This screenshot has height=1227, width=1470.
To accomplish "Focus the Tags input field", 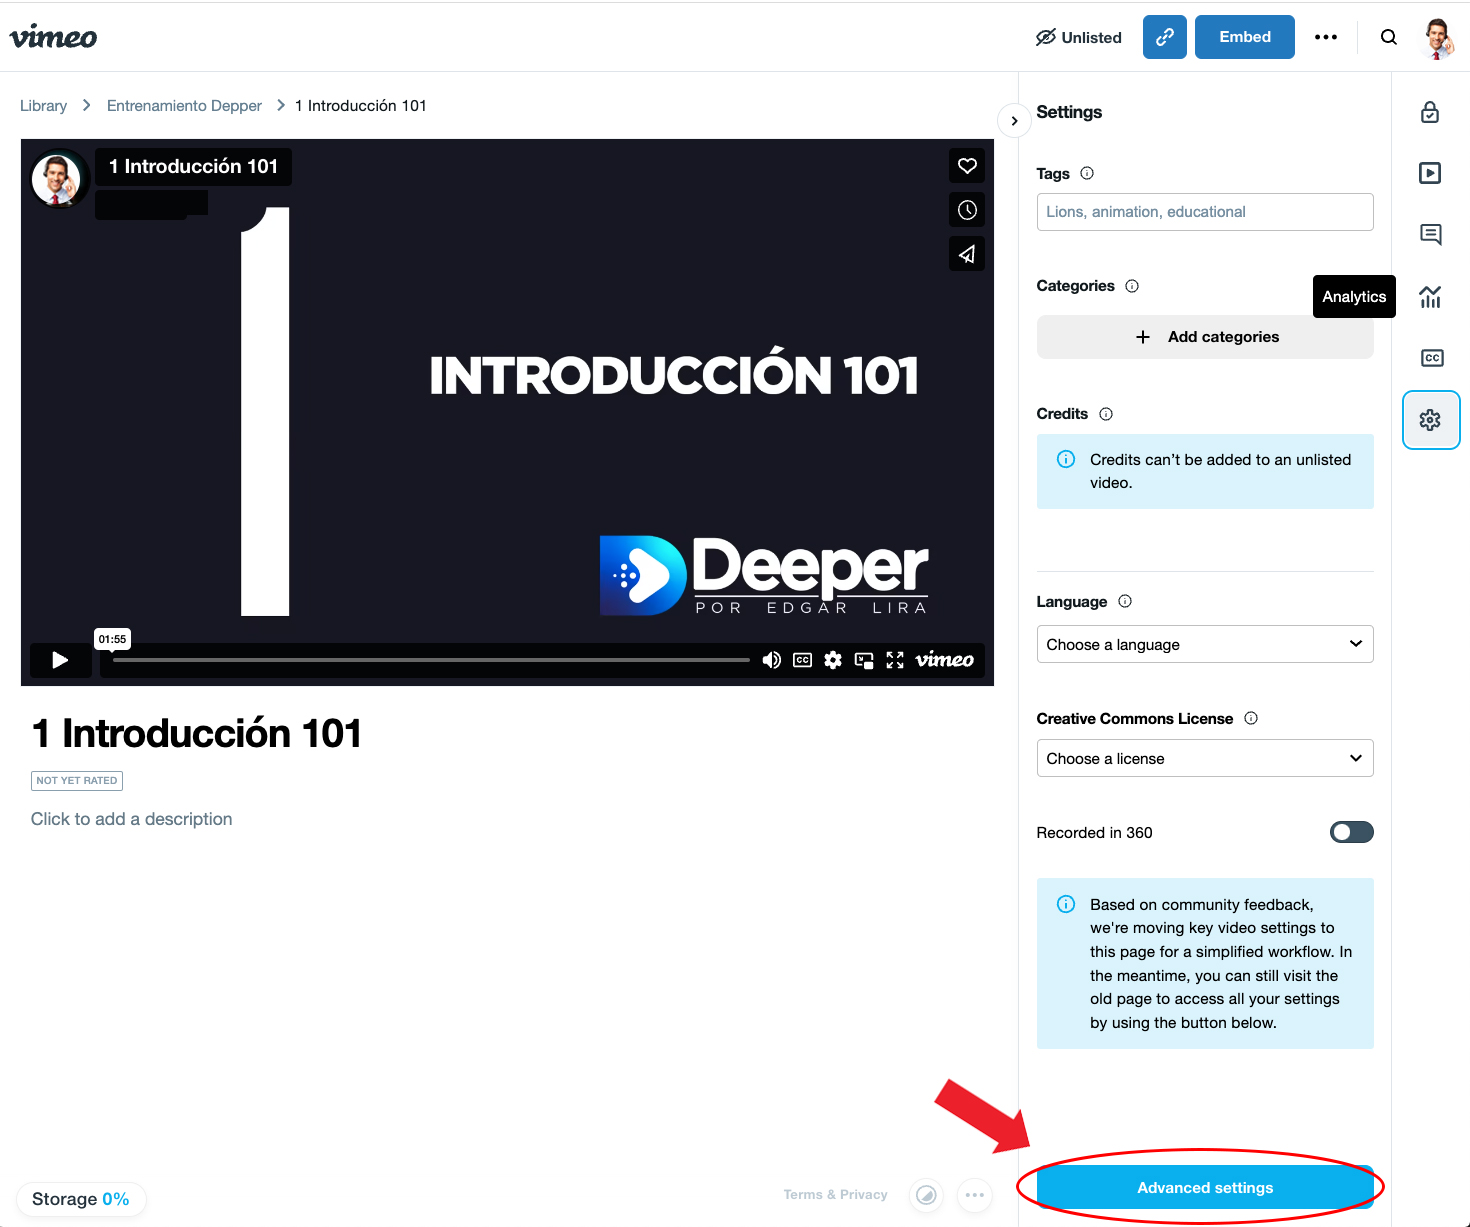I will coord(1205,212).
